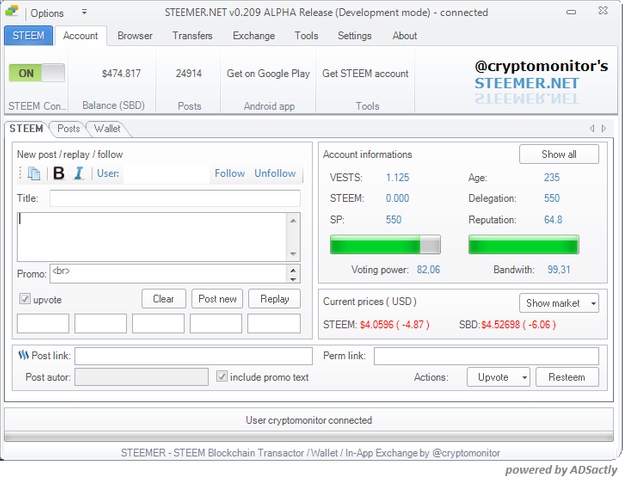This screenshot has width=623, height=480.
Task: Click the Title input field
Action: coord(174,198)
